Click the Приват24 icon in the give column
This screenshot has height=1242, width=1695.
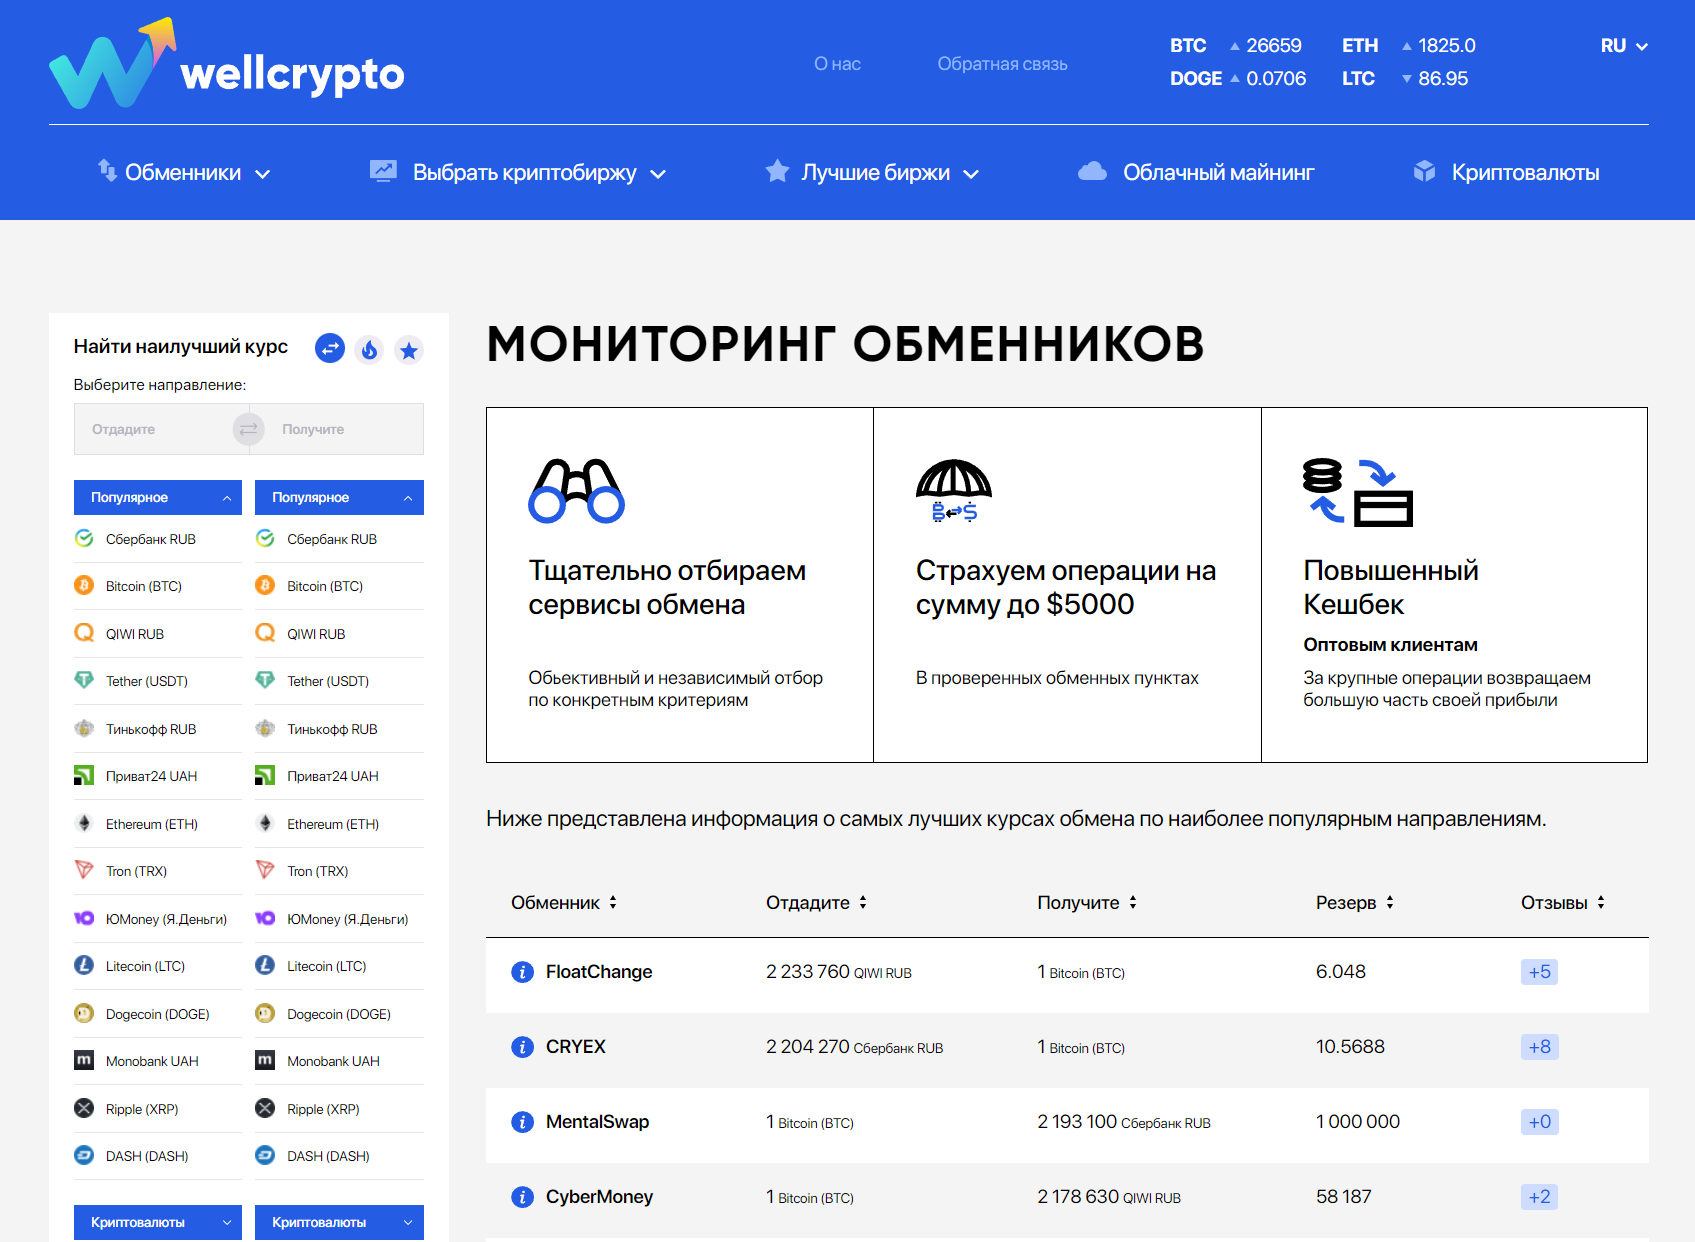pos(84,775)
